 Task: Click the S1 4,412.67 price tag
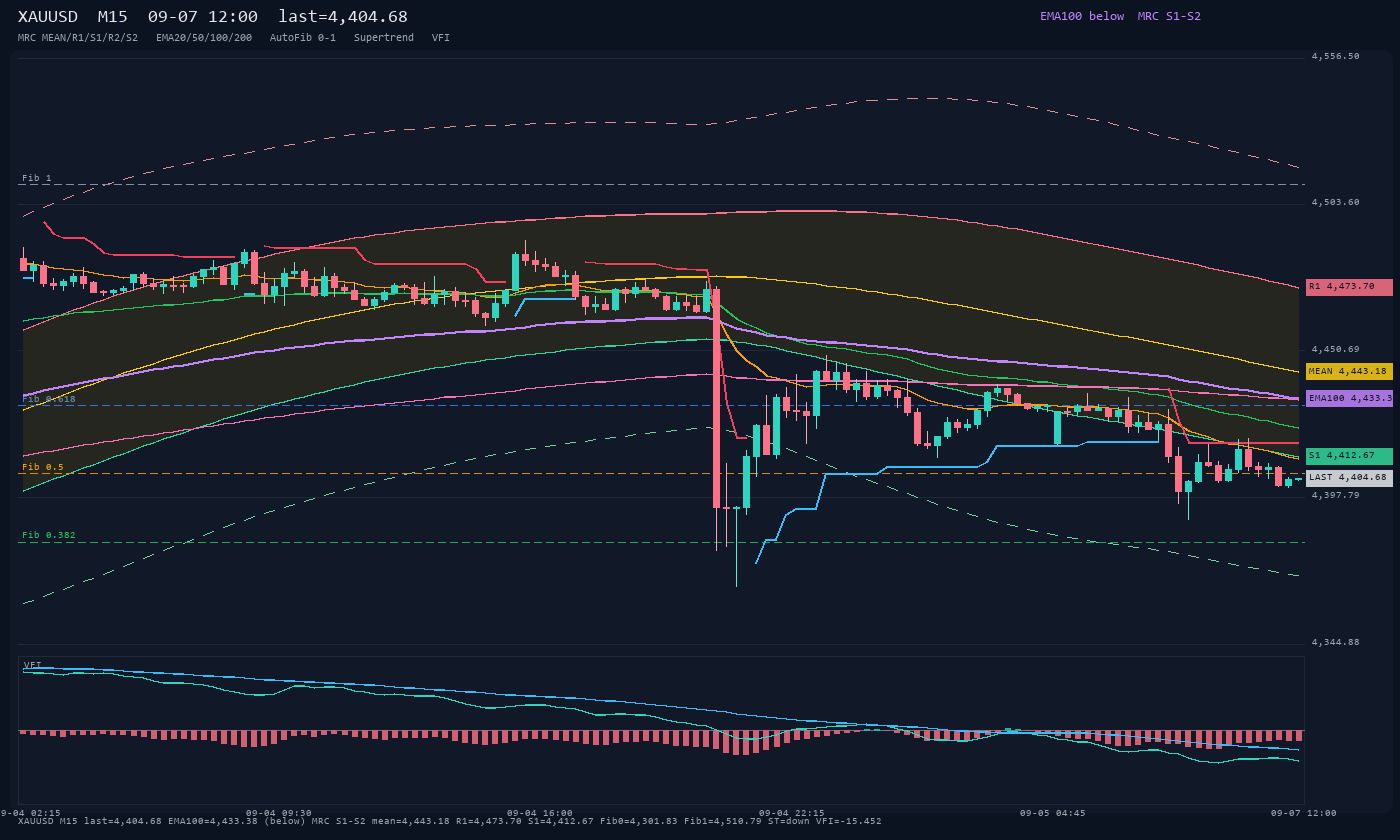click(1349, 456)
